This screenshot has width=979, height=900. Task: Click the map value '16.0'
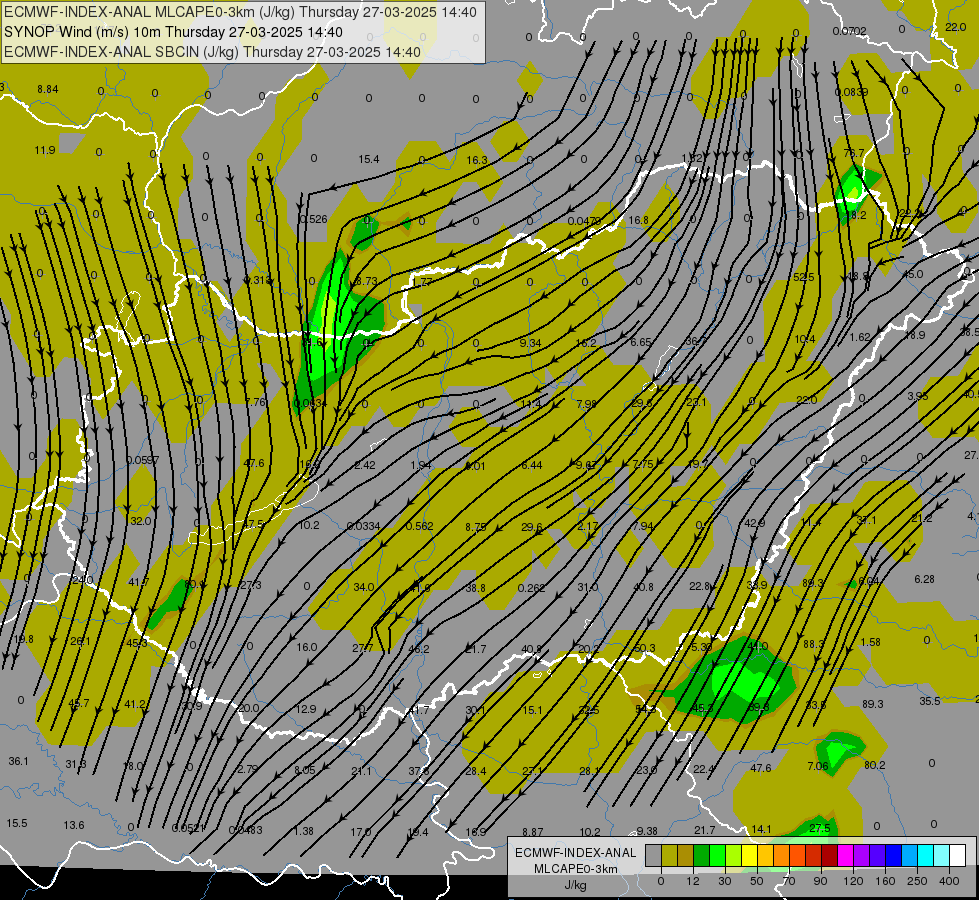point(307,648)
